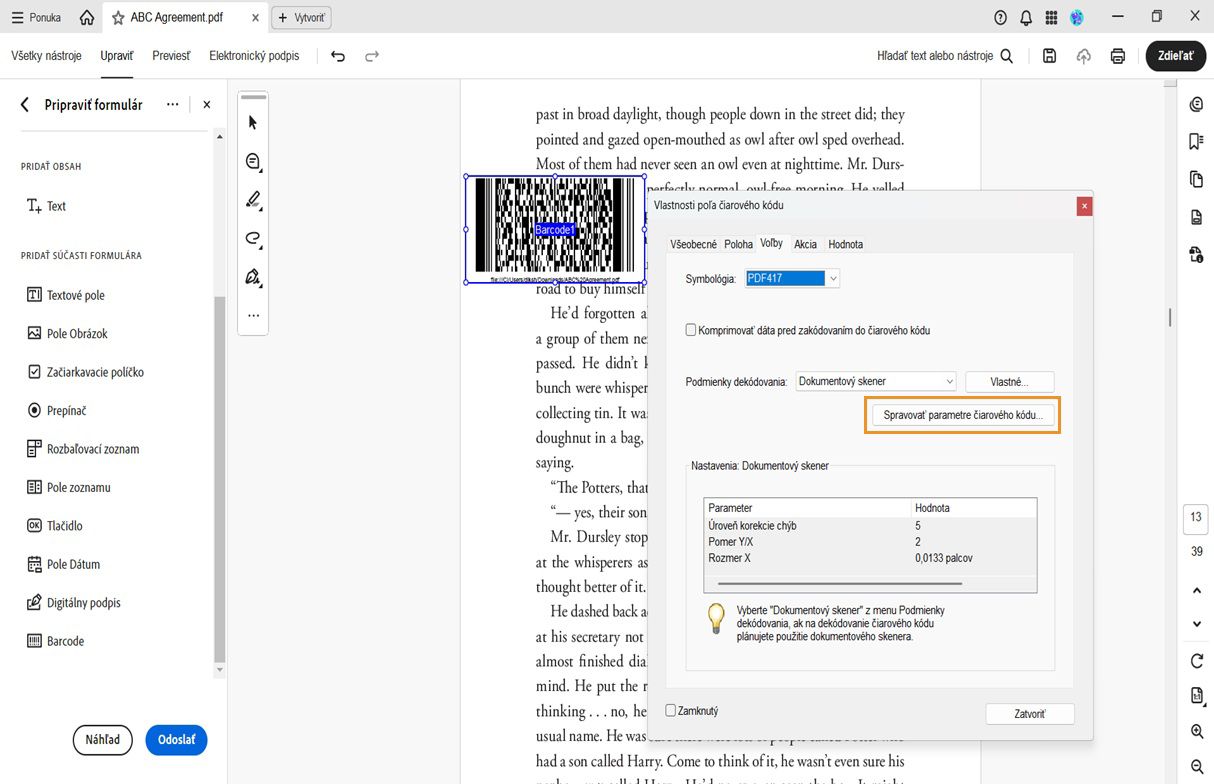Open the user profile avatar

pos(1077,18)
